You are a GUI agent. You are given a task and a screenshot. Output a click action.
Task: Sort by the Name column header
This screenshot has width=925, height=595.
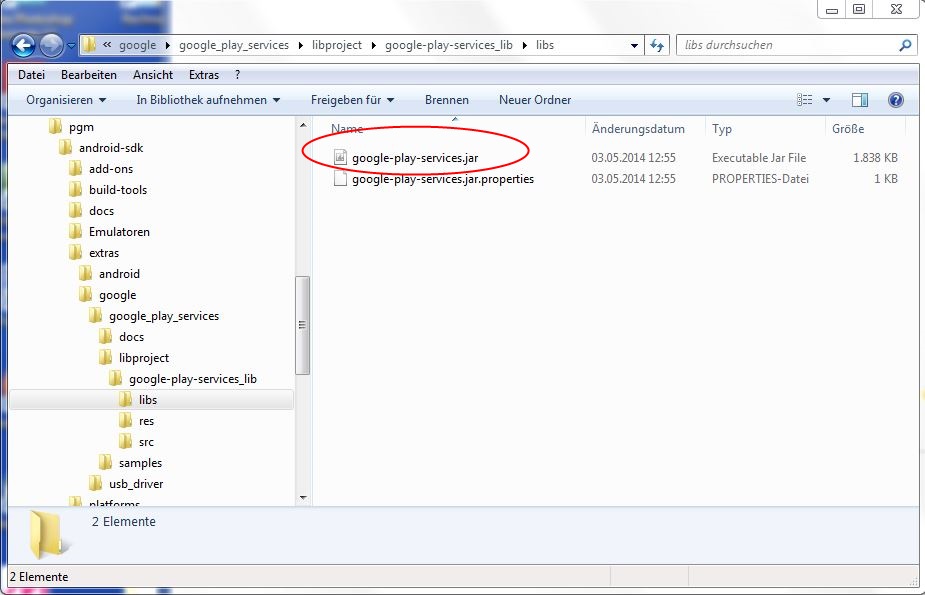(x=347, y=129)
